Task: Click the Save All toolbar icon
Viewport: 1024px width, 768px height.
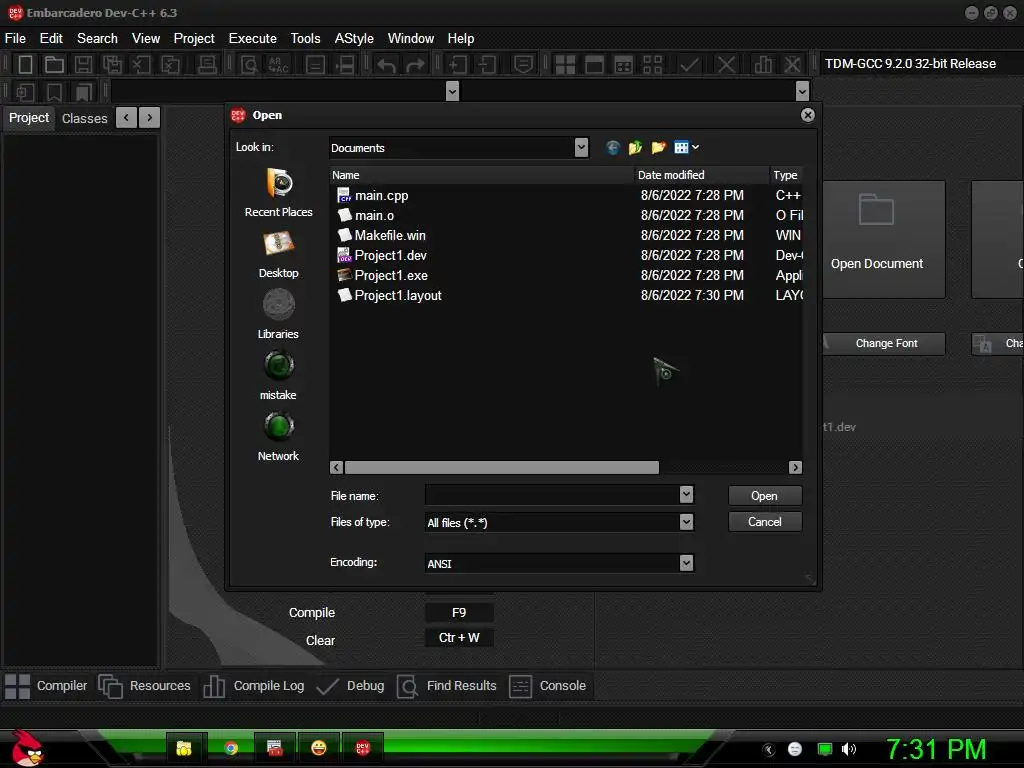Action: [x=112, y=64]
